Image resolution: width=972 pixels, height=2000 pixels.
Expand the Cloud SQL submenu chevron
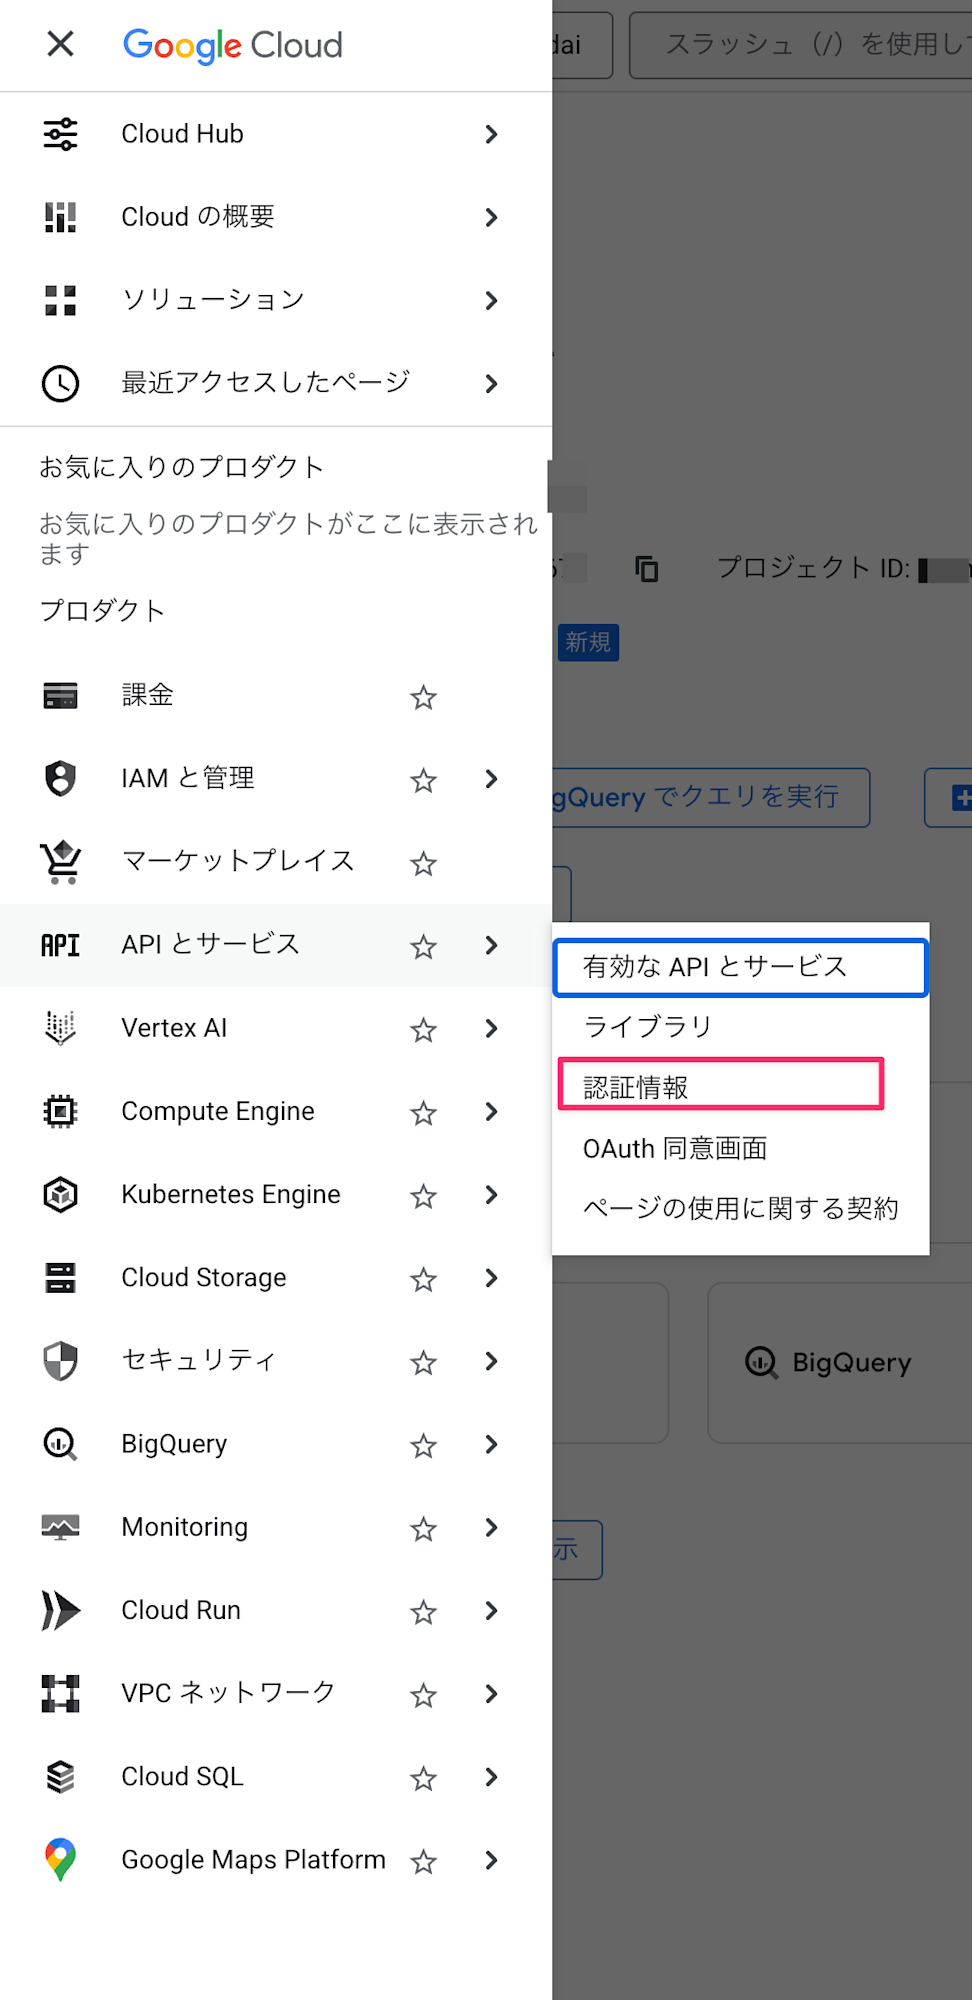pyautogui.click(x=491, y=1777)
